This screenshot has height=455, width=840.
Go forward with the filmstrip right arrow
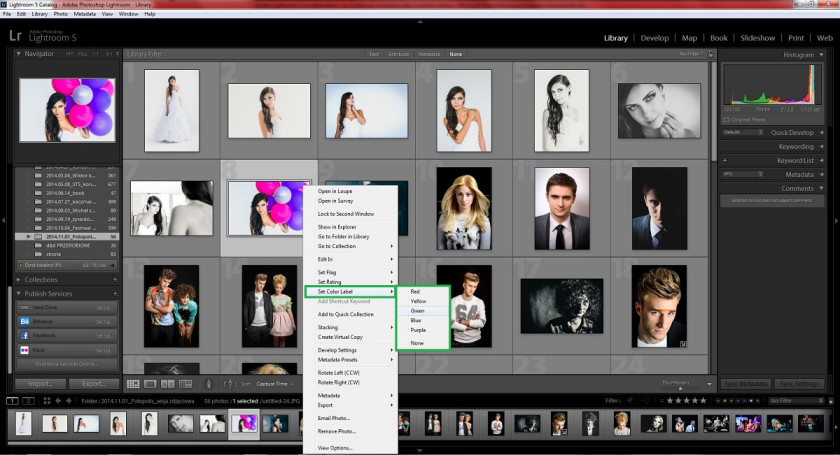(x=69, y=400)
